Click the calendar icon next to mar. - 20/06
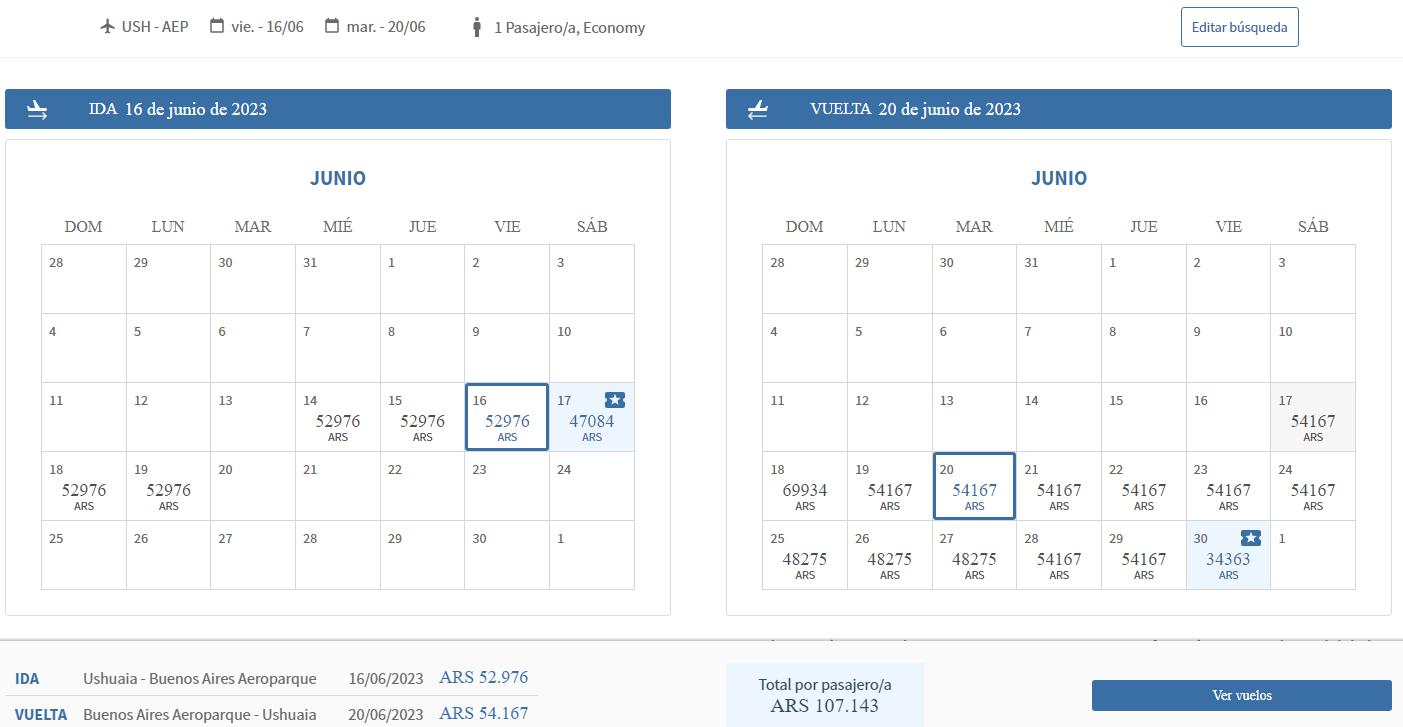The height and width of the screenshot is (727, 1403). (332, 27)
